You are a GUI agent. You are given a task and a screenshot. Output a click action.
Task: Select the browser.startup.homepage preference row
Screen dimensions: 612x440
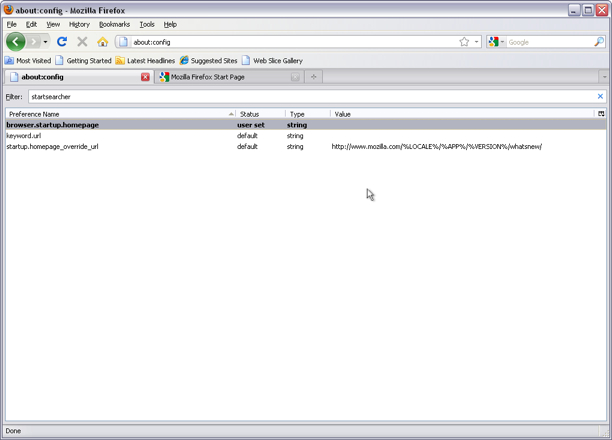tap(306, 125)
